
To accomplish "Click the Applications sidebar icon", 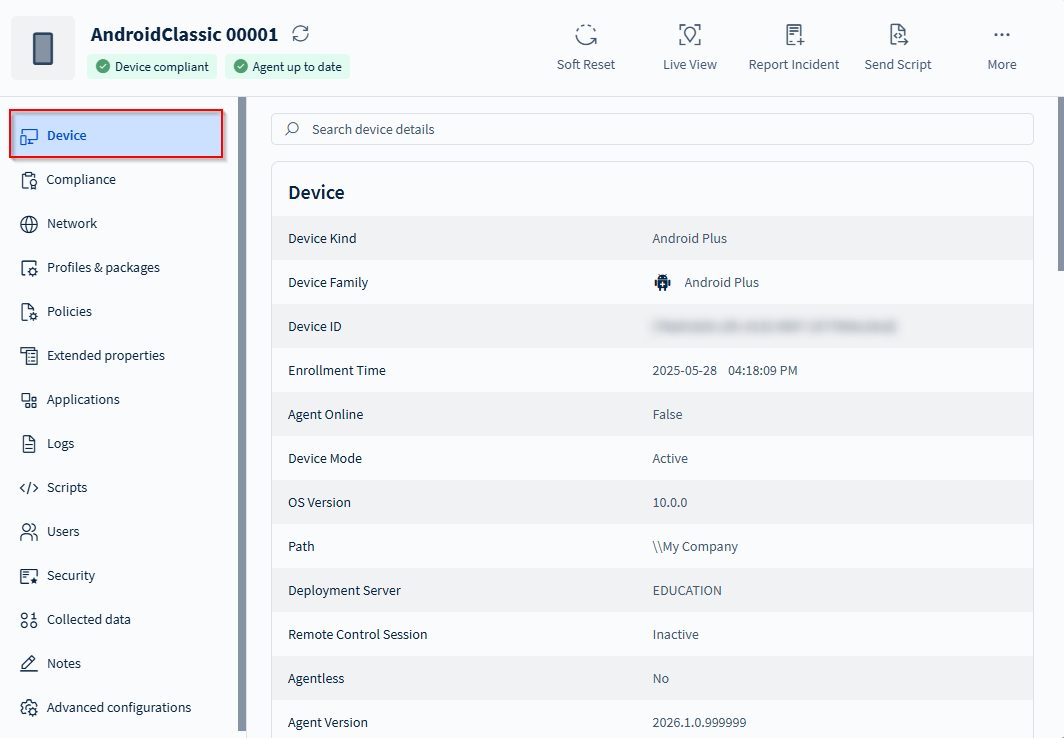I will pyautogui.click(x=29, y=400).
